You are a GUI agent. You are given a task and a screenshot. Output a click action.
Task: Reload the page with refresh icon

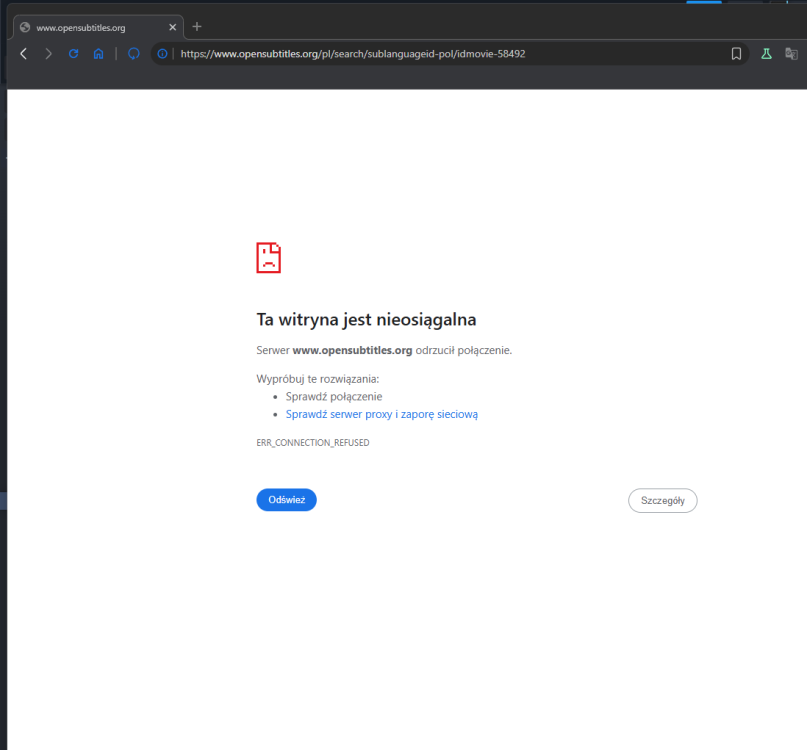pyautogui.click(x=74, y=54)
